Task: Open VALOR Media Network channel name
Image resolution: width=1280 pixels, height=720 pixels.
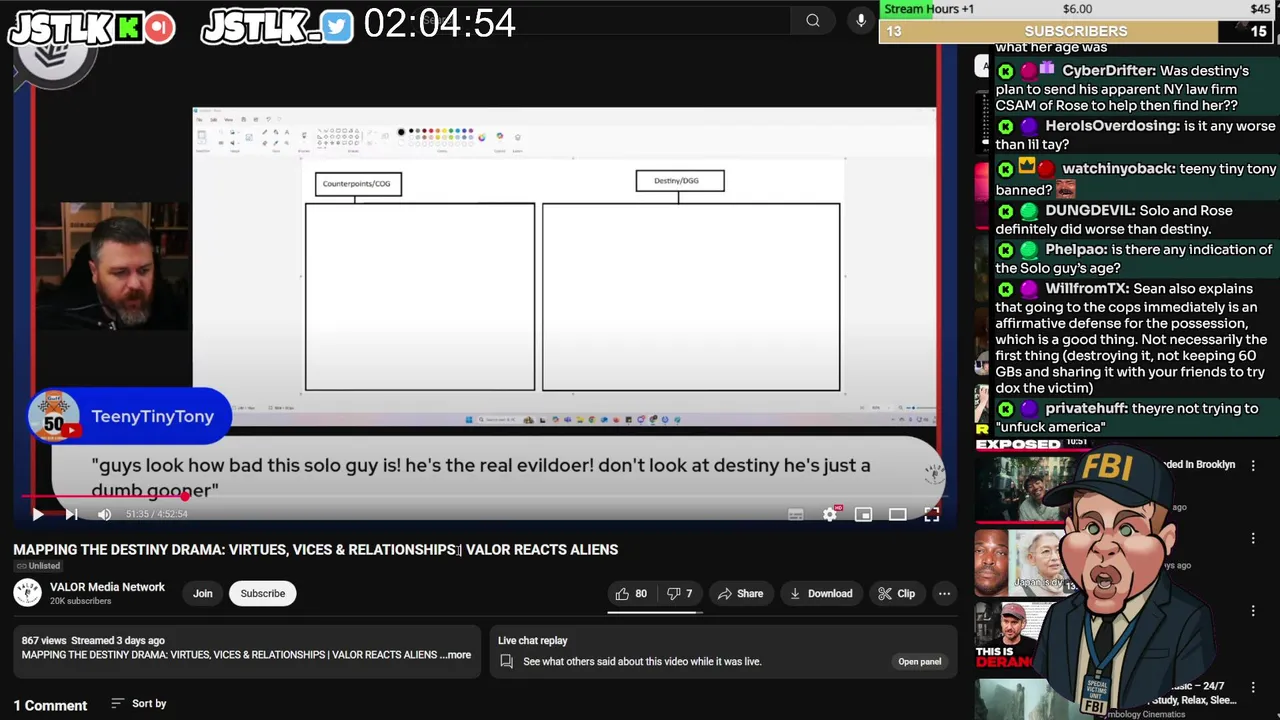Action: coord(107,587)
